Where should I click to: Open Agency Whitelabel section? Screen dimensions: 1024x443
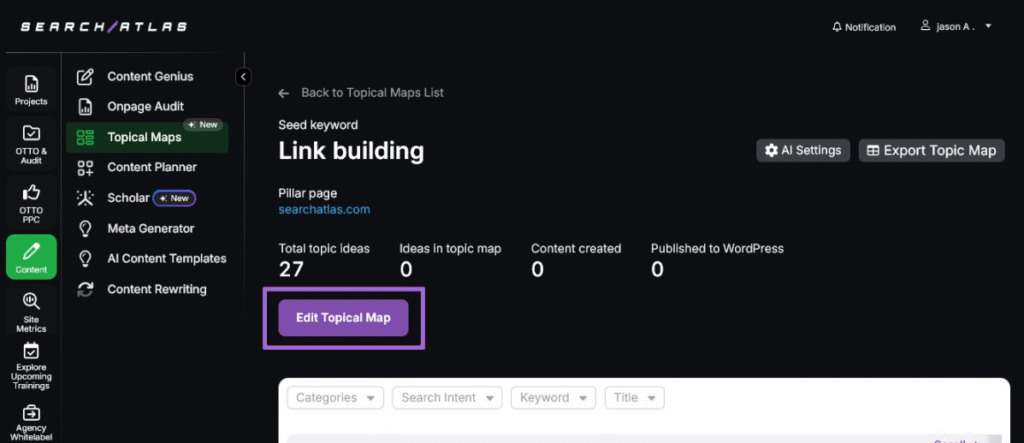(31, 422)
